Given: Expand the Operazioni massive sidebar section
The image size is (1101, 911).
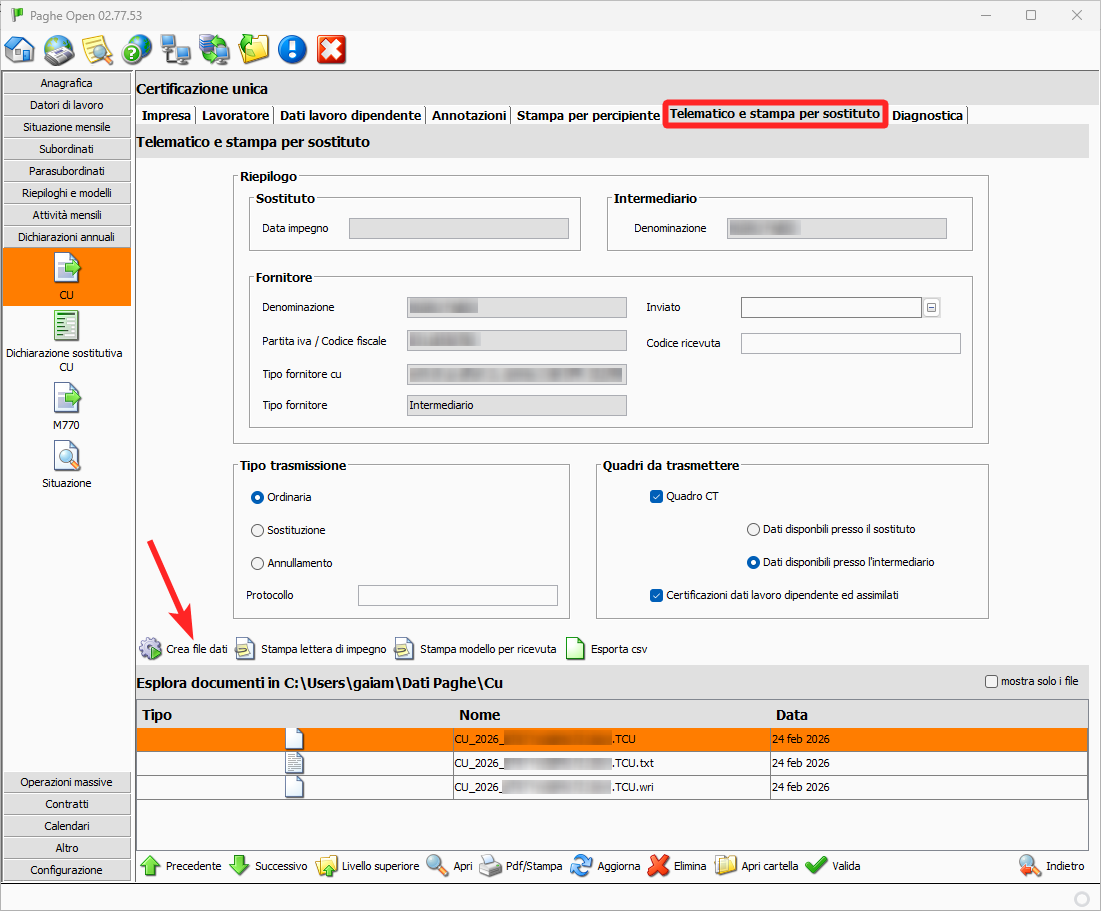Looking at the screenshot, I should pyautogui.click(x=66, y=782).
